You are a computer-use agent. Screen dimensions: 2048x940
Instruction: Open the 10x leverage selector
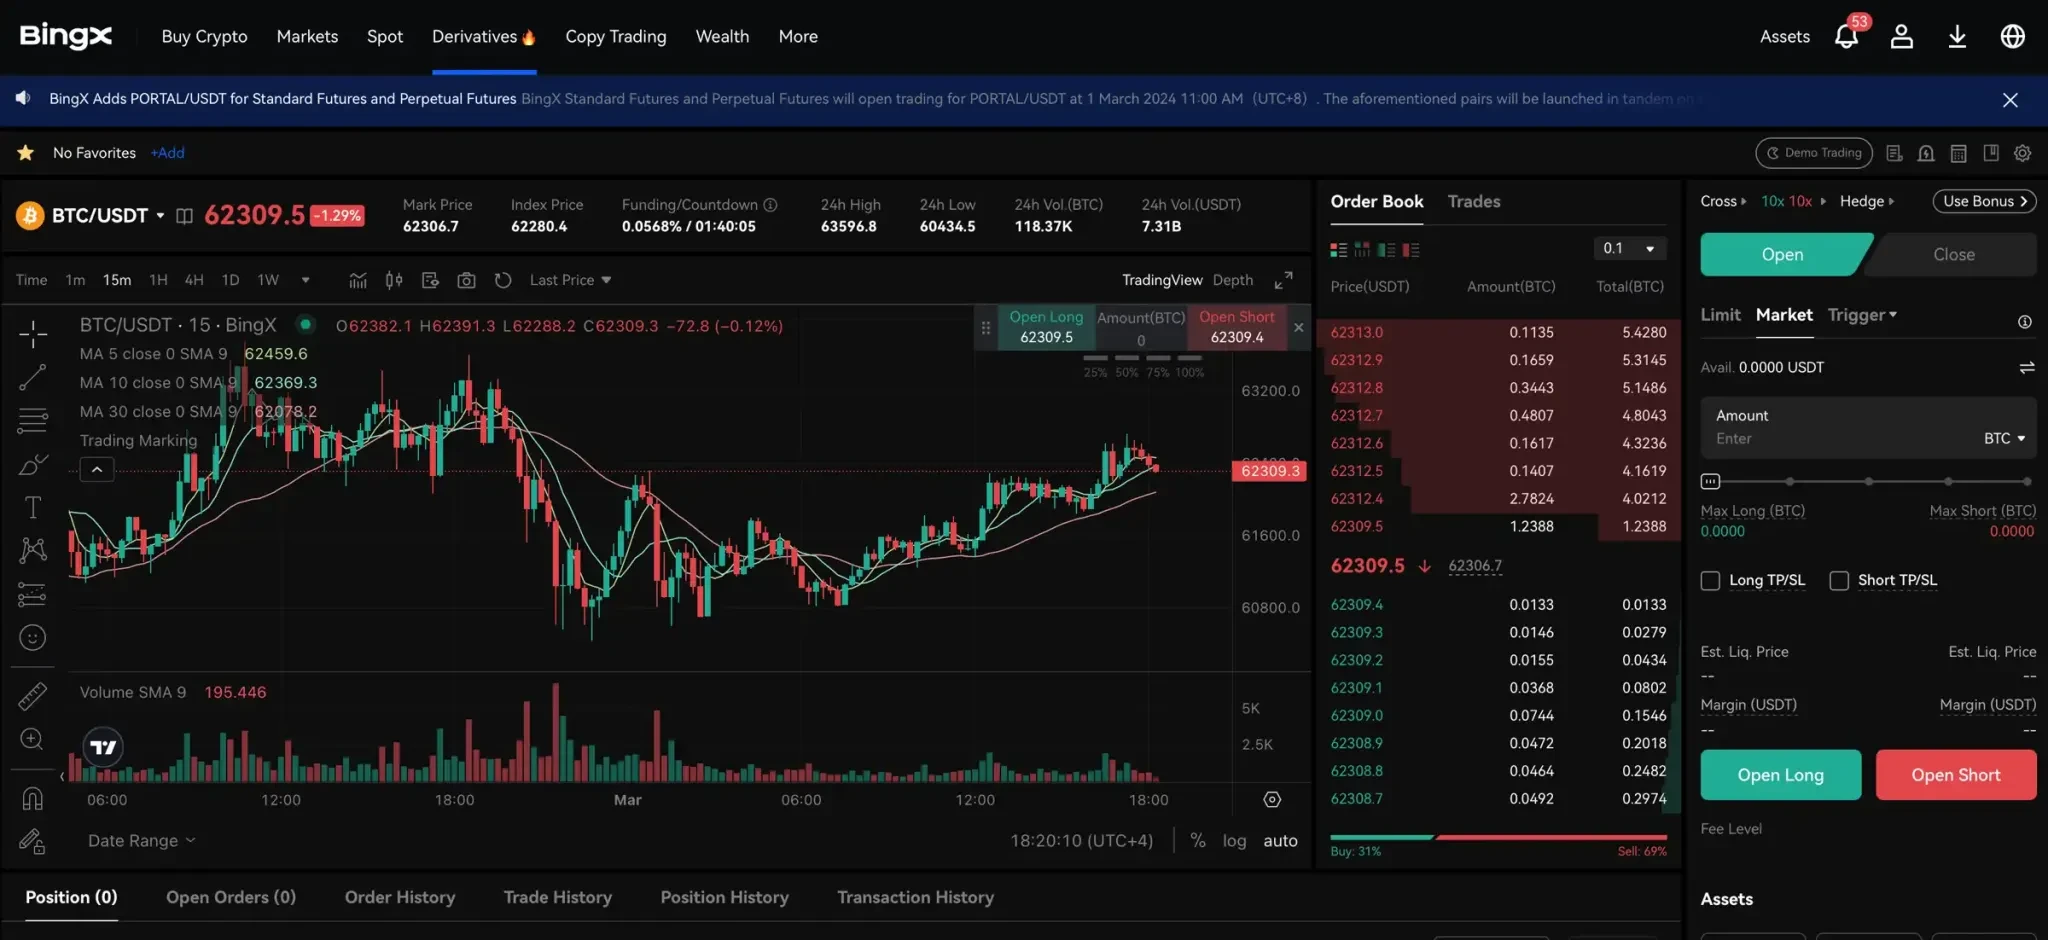click(1793, 201)
